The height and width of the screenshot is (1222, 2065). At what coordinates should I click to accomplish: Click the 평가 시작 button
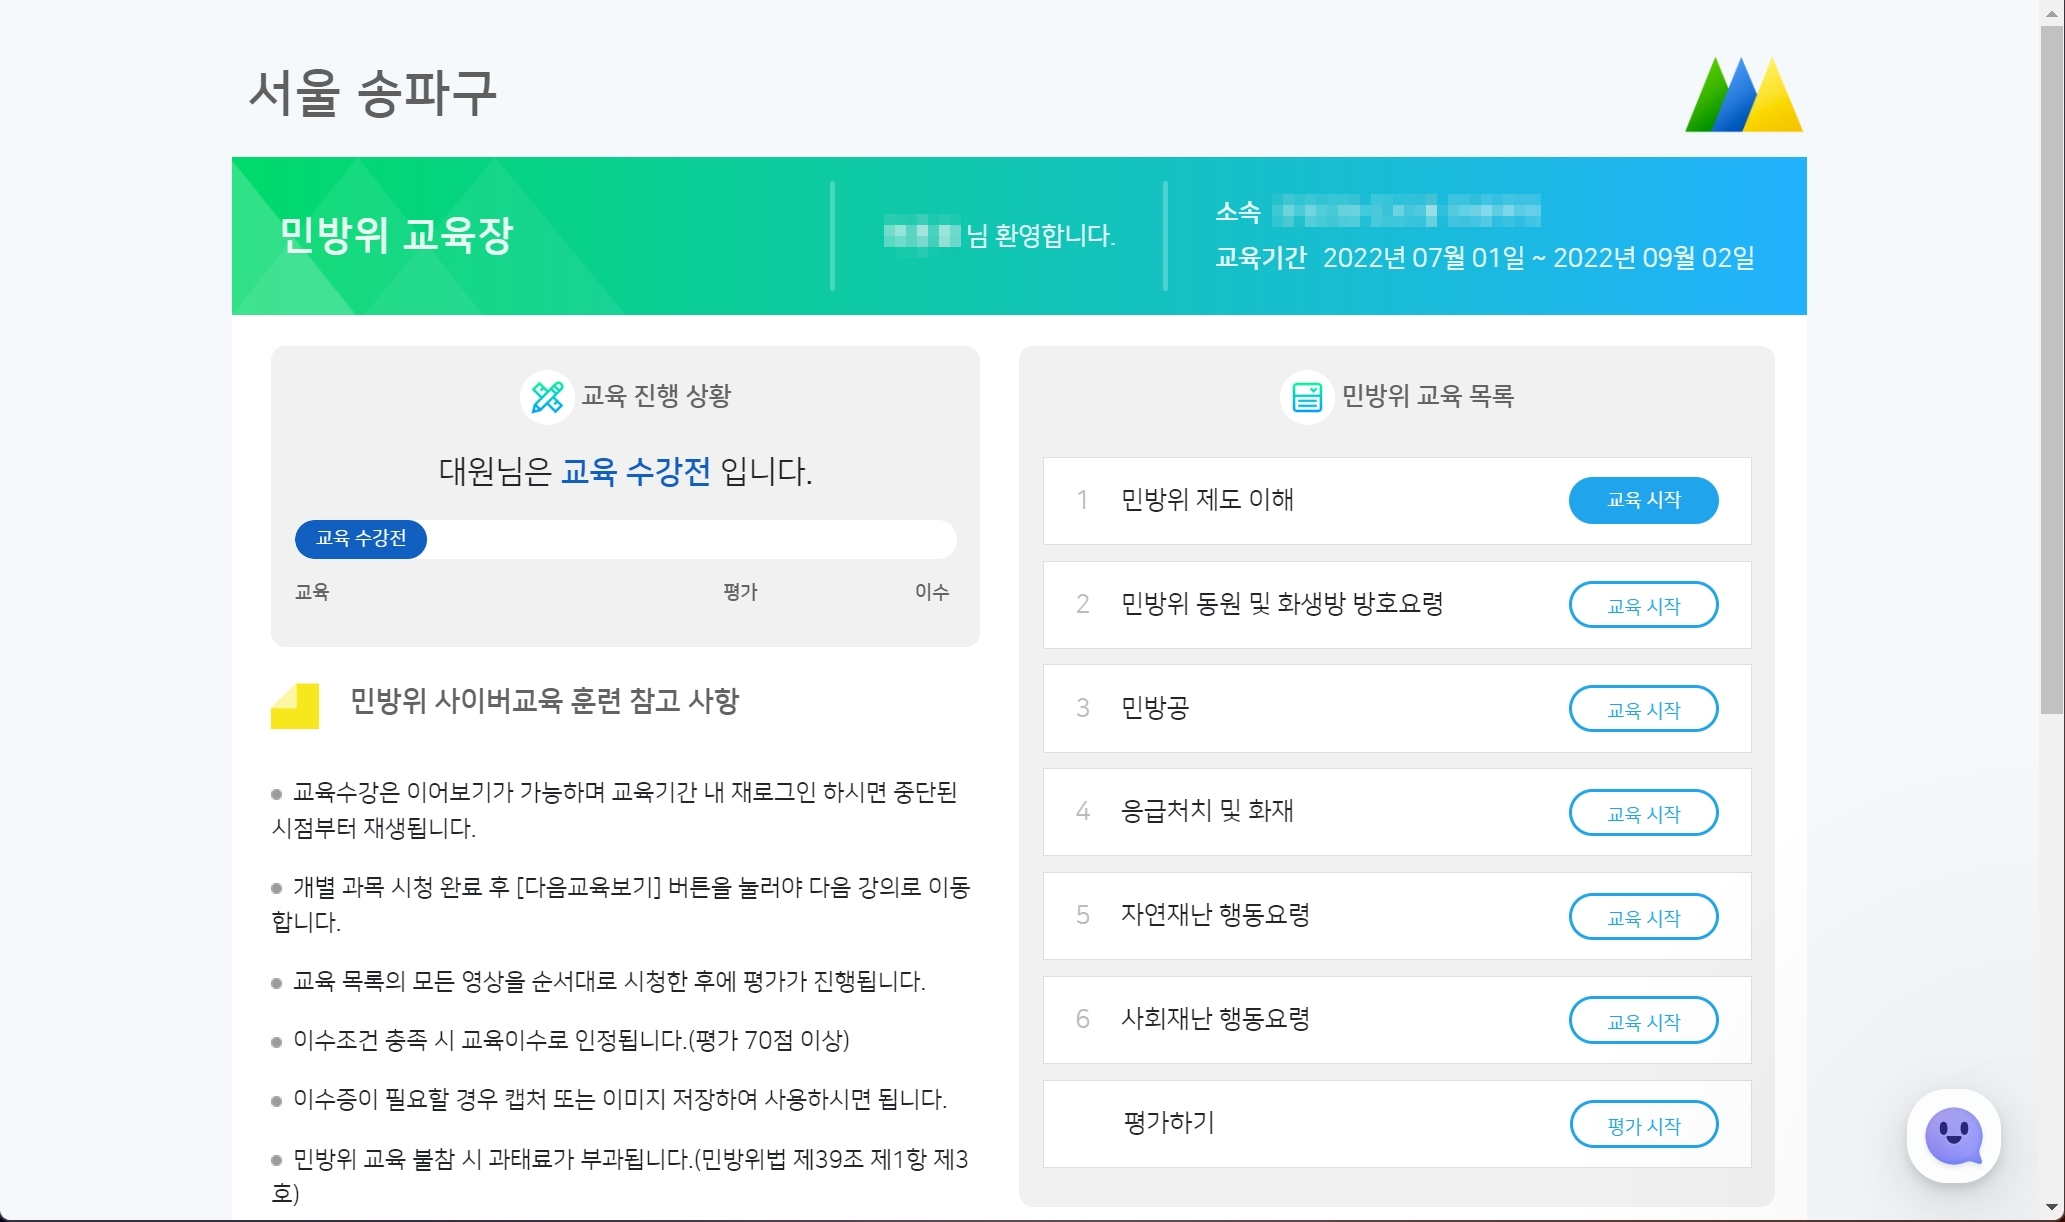coord(1643,1125)
